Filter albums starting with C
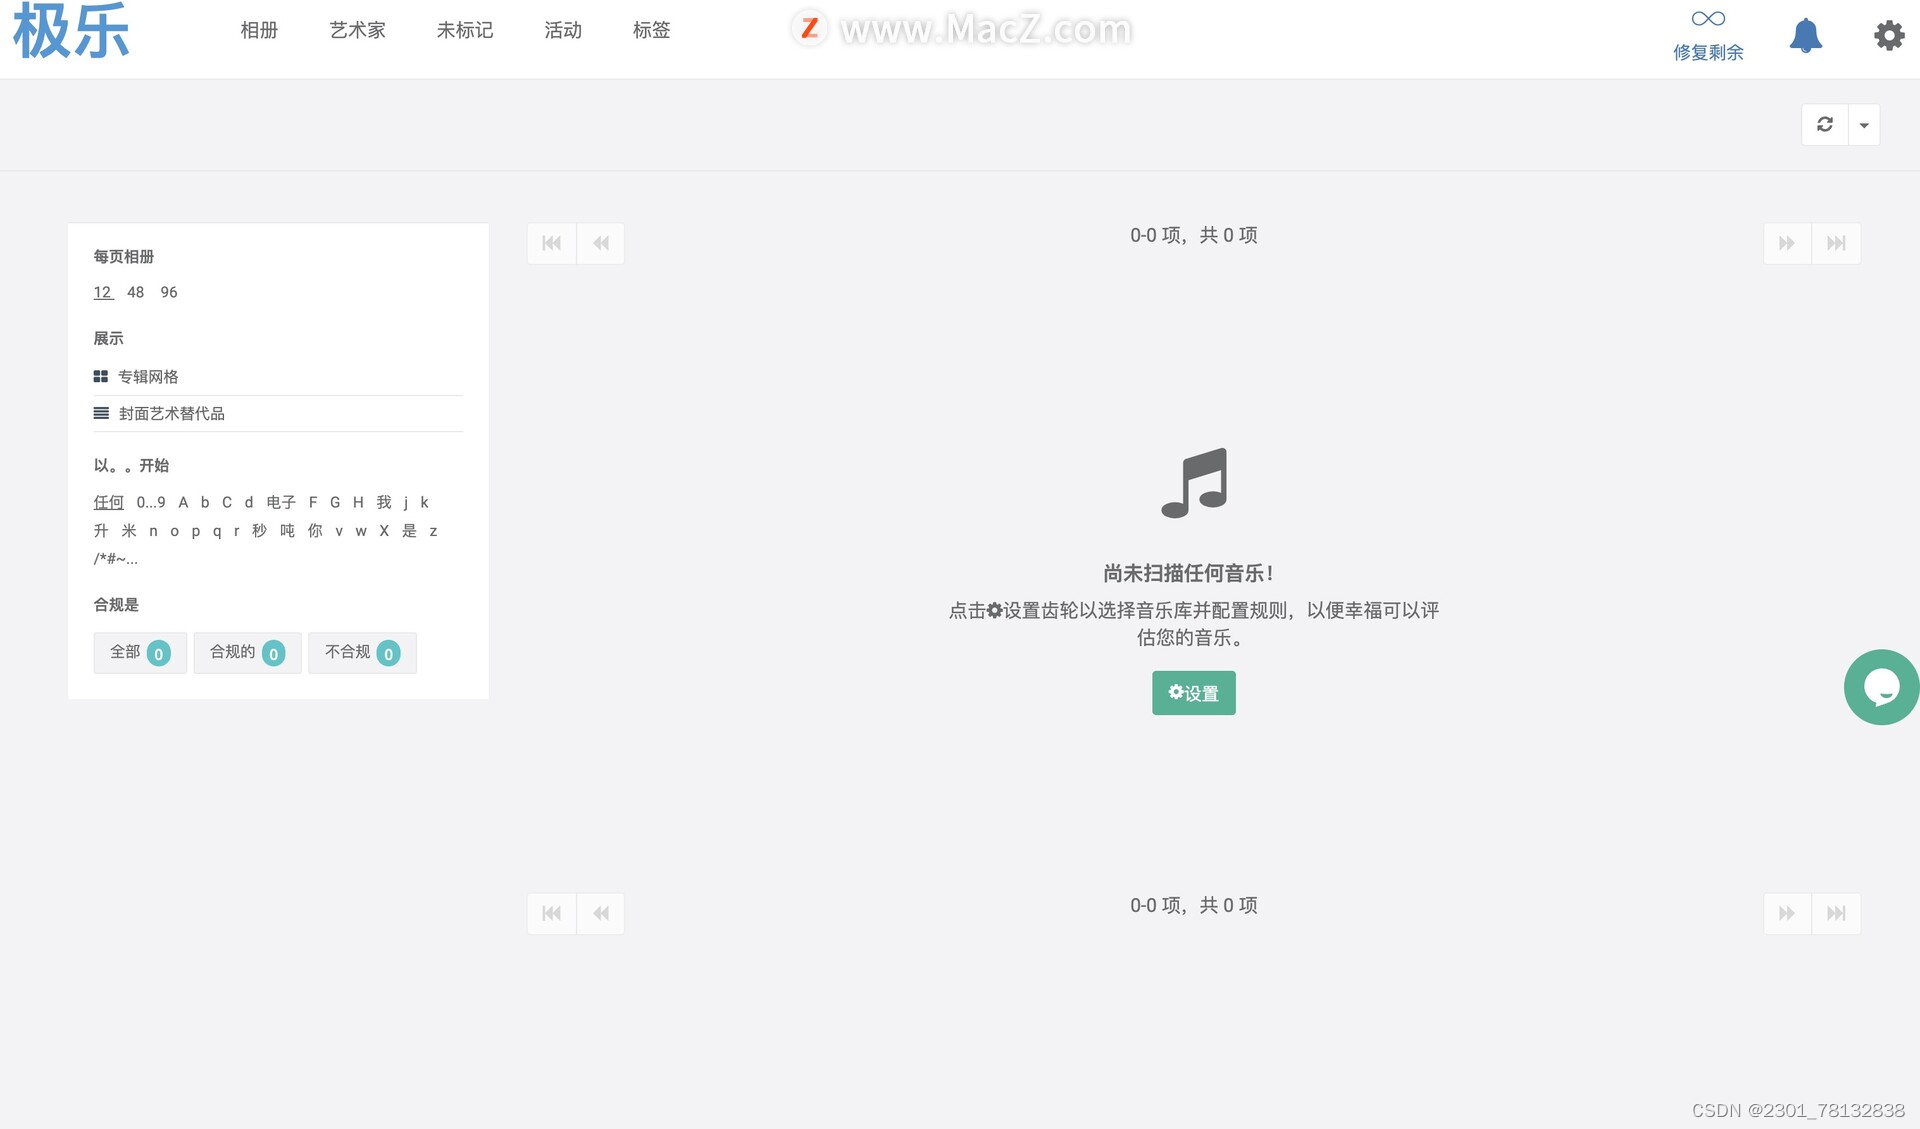 (227, 502)
